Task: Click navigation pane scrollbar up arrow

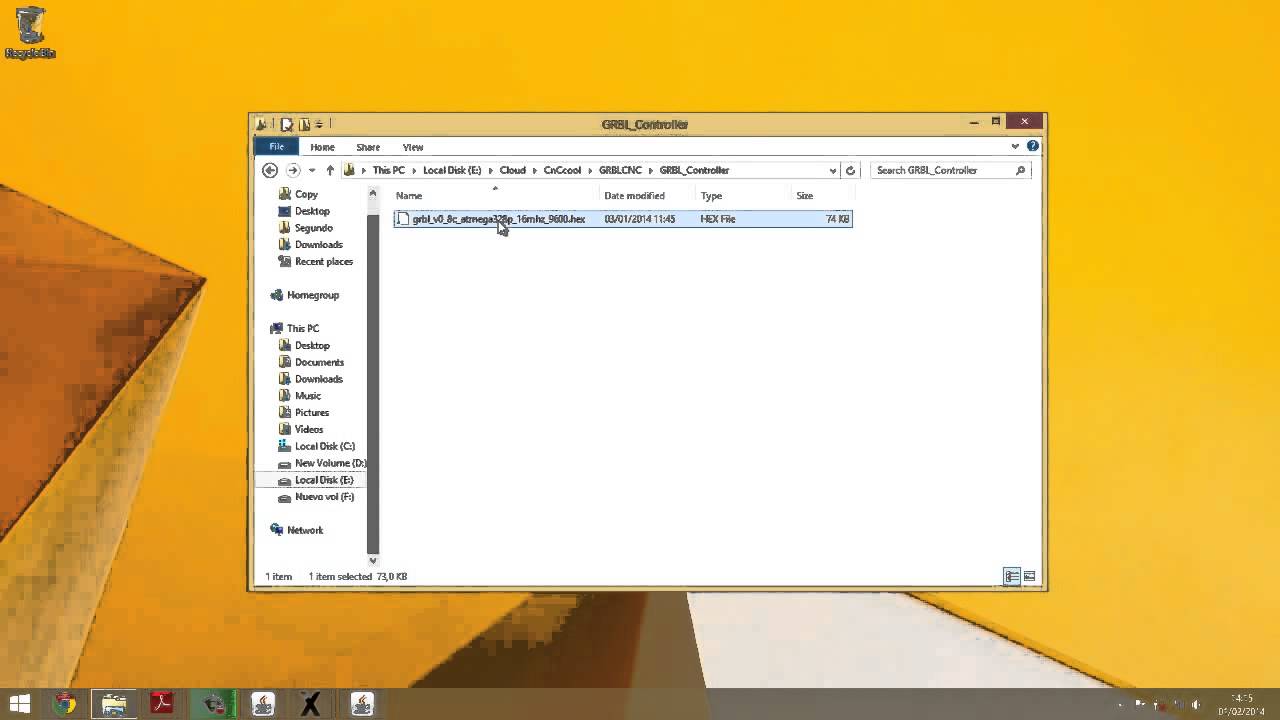Action: pos(373,194)
